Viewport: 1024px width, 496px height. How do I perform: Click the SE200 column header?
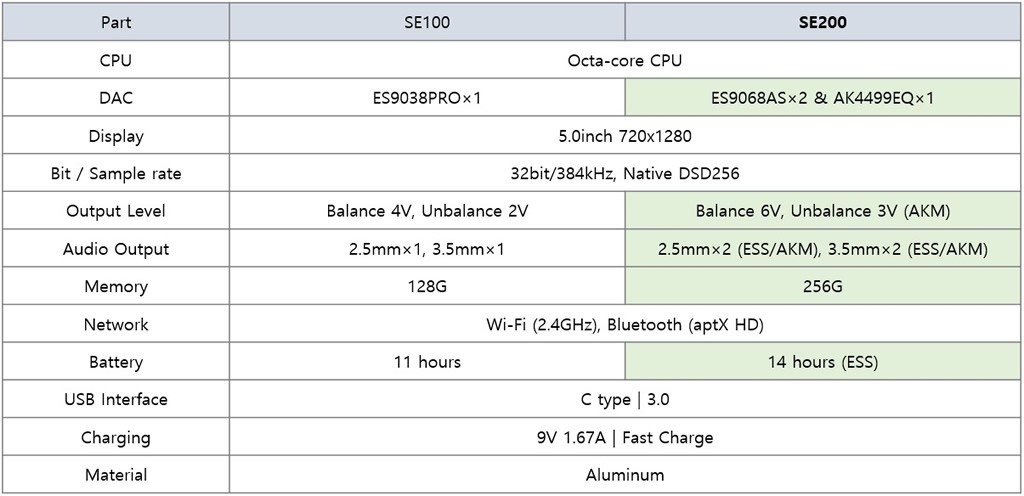click(823, 22)
